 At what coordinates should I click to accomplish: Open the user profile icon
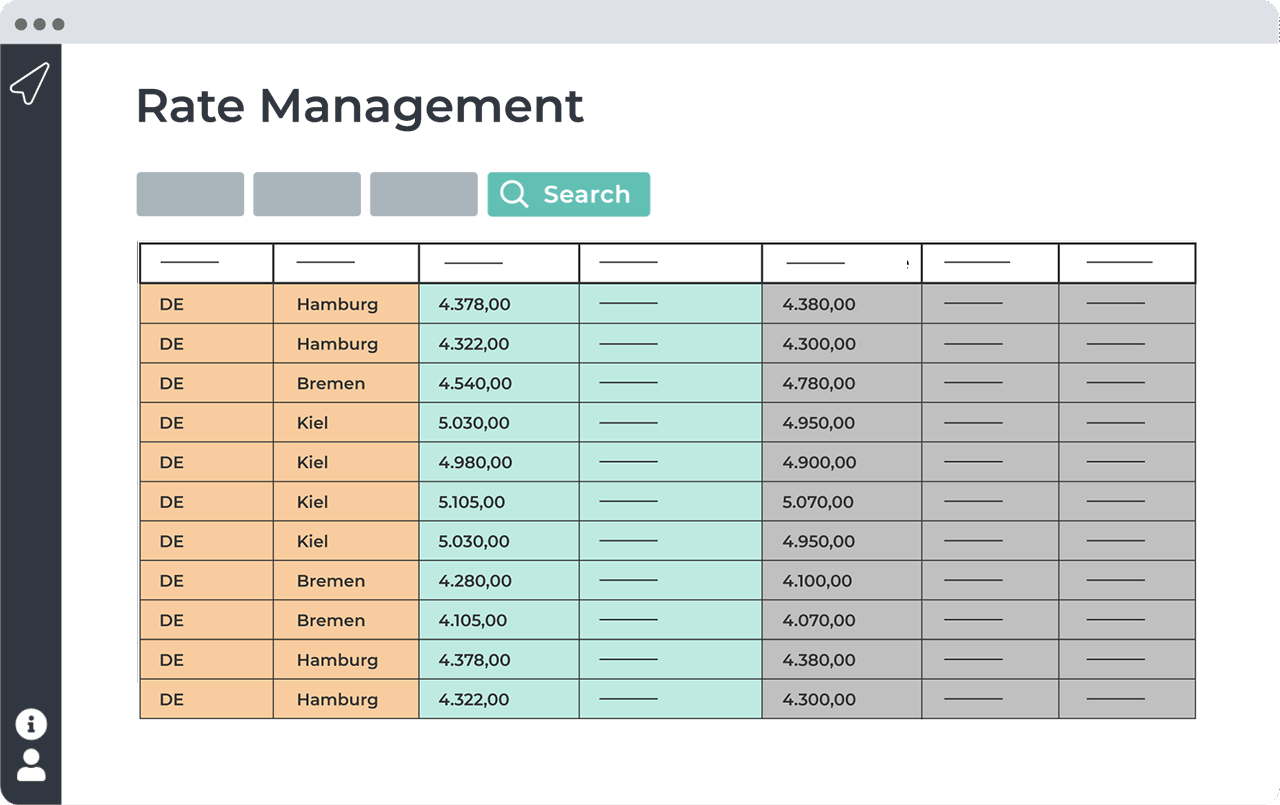pyautogui.click(x=31, y=765)
